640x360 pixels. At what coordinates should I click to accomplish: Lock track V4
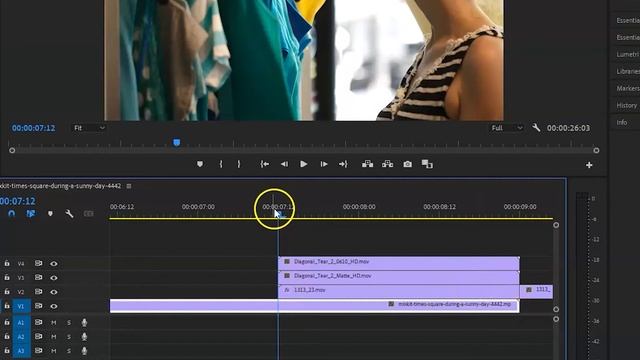(7, 263)
